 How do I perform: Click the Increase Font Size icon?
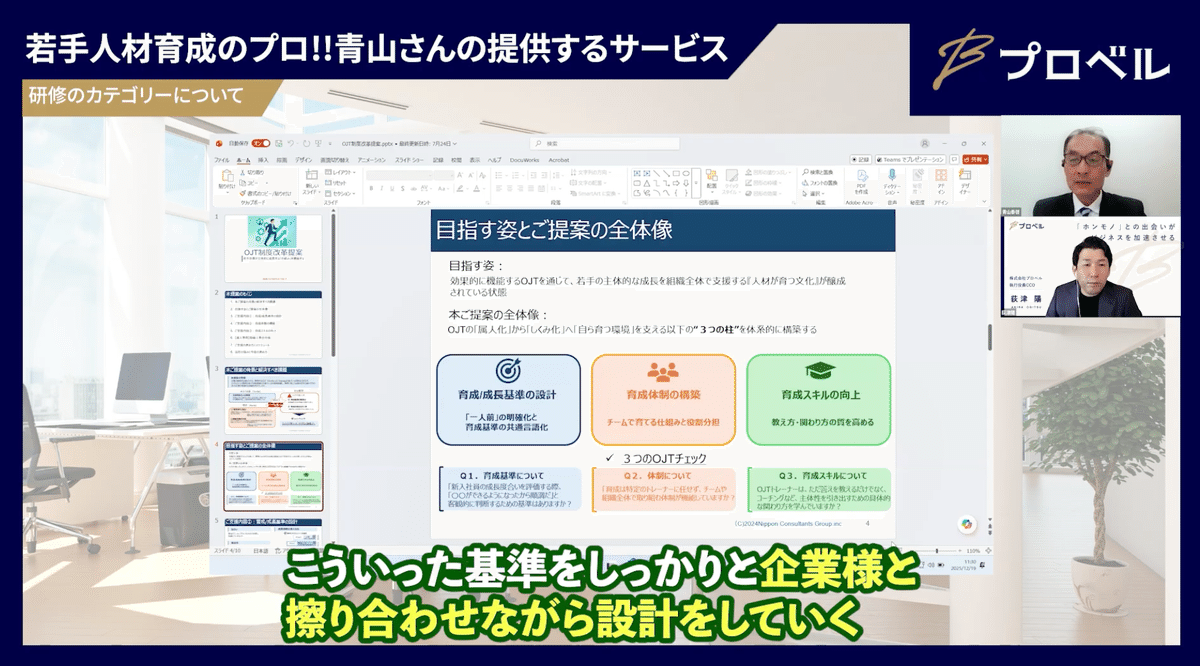click(460, 175)
